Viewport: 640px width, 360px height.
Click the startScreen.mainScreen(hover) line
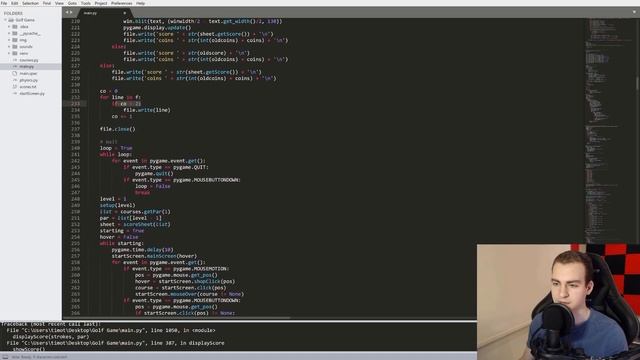pyautogui.click(x=154, y=256)
